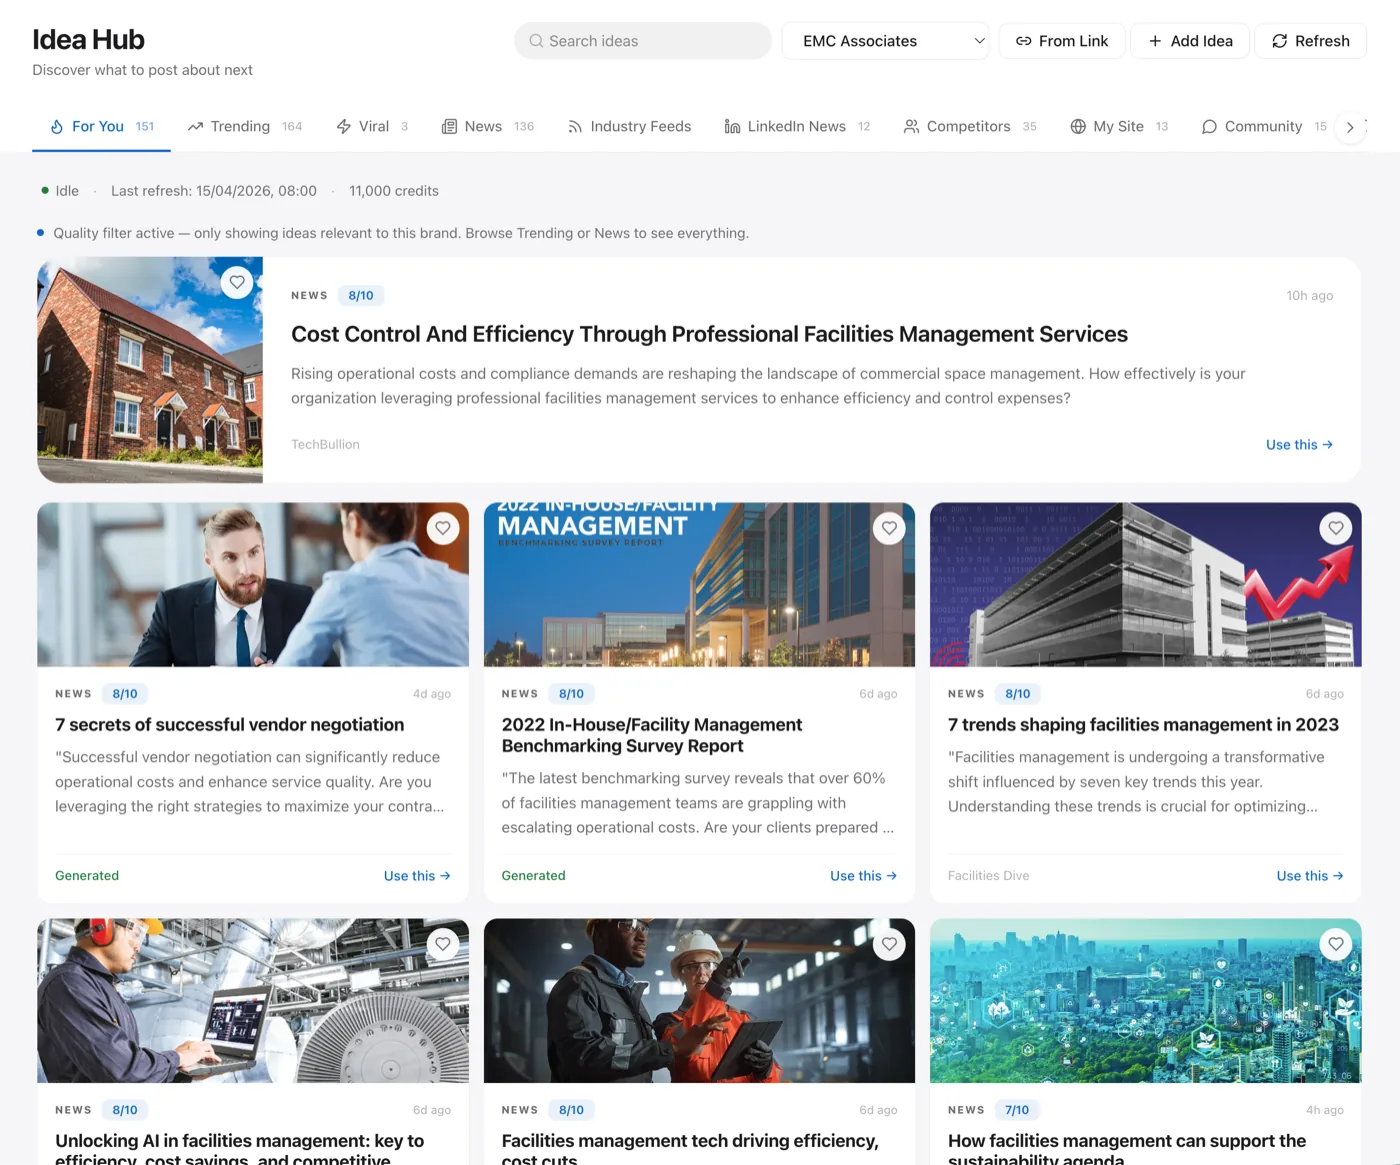This screenshot has height=1165, width=1400.
Task: Click the From Link button
Action: (1062, 41)
